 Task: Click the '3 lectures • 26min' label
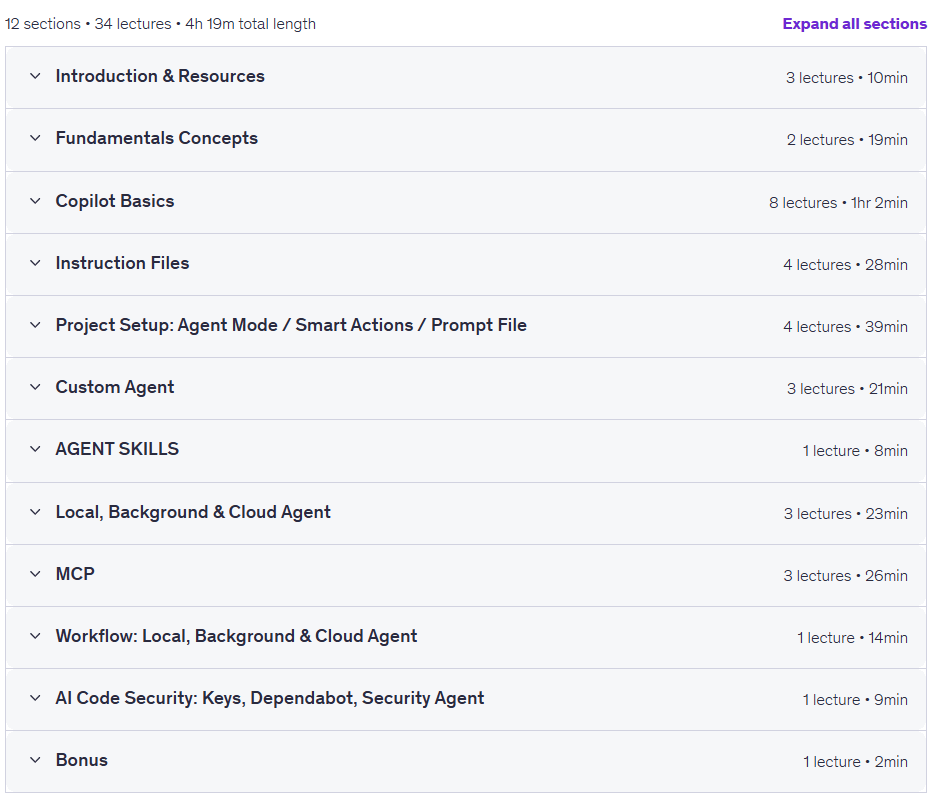(846, 575)
